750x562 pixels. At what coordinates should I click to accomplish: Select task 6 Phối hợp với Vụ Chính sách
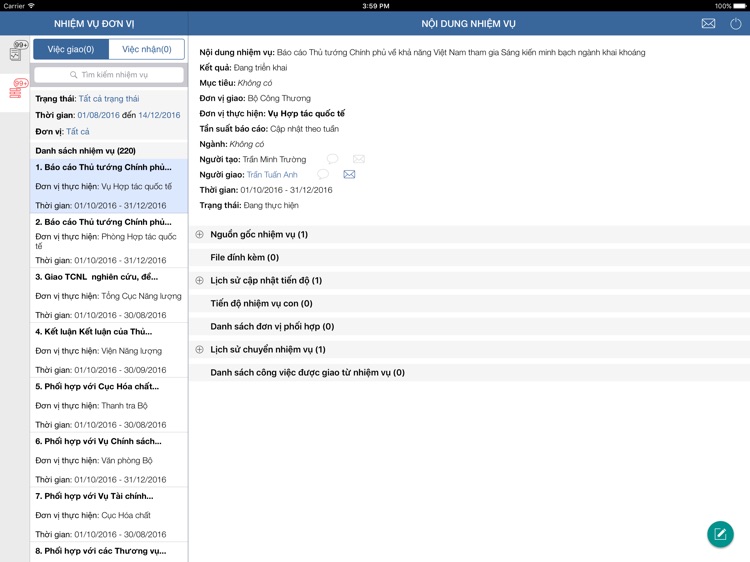point(109,460)
